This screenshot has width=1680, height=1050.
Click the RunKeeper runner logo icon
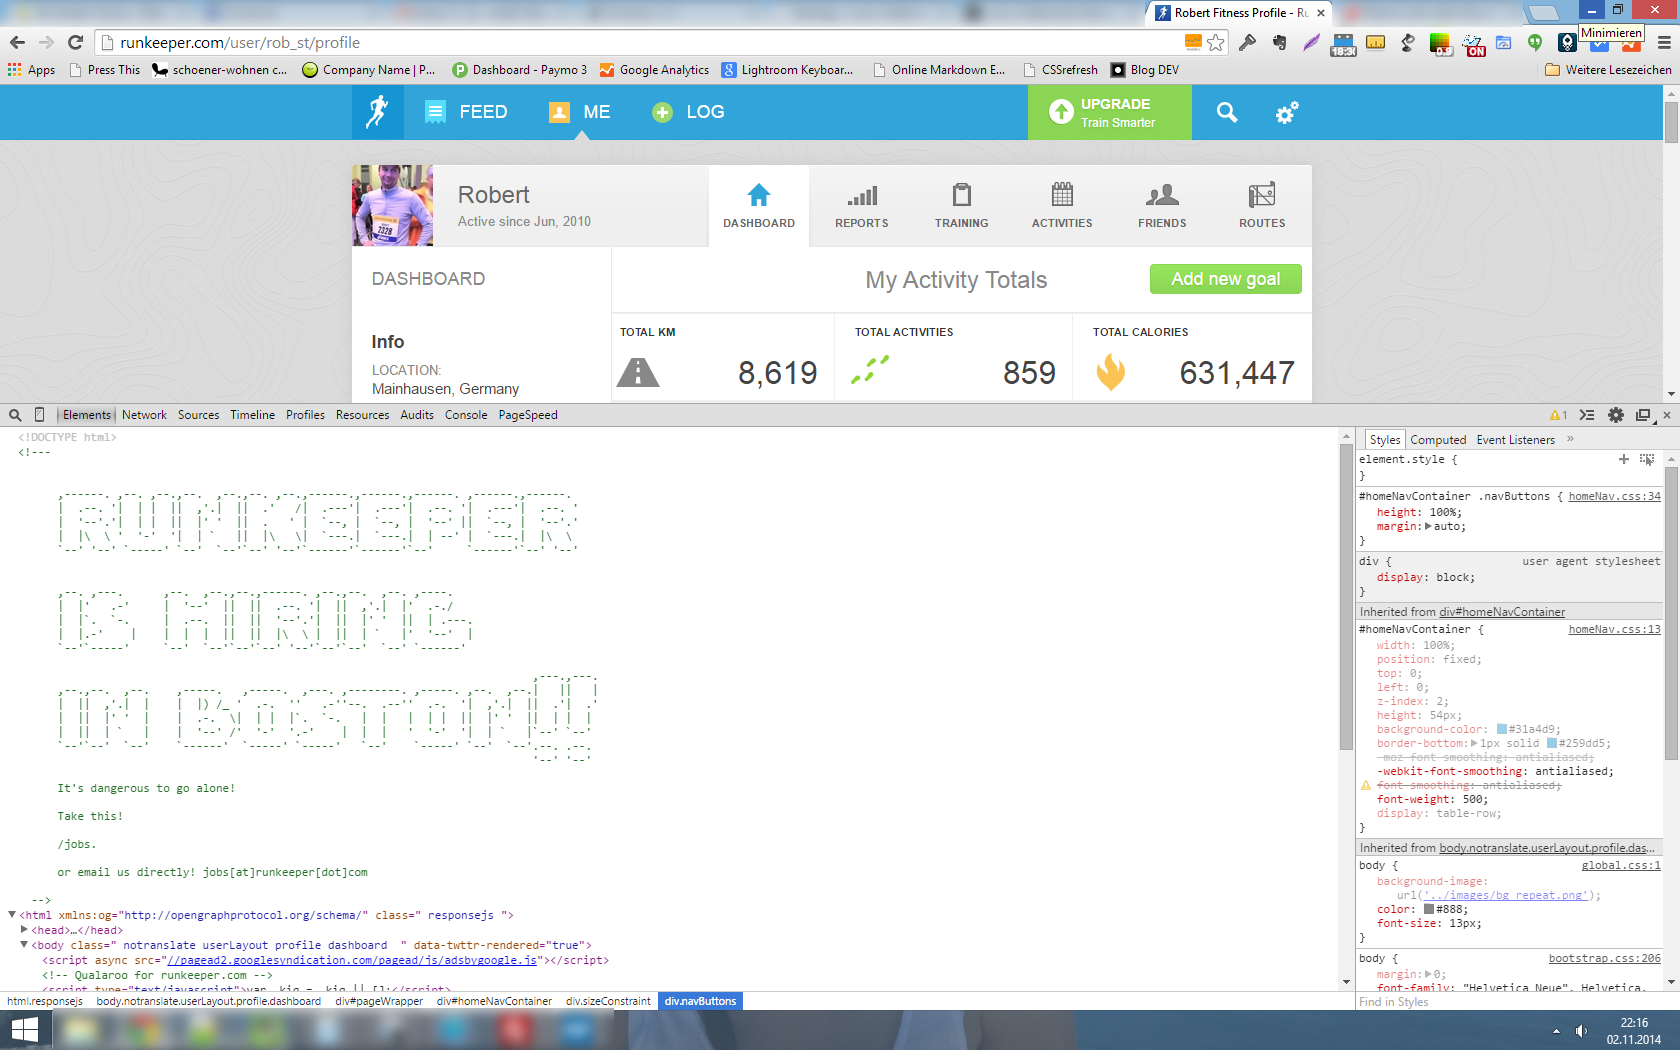(x=377, y=112)
